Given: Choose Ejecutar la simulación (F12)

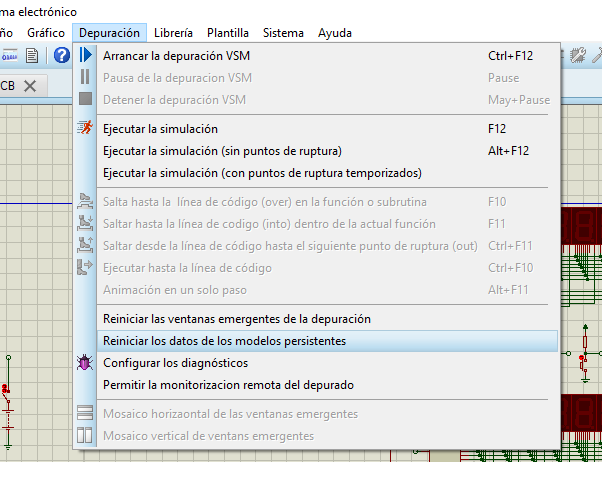Looking at the screenshot, I should 327,129.
